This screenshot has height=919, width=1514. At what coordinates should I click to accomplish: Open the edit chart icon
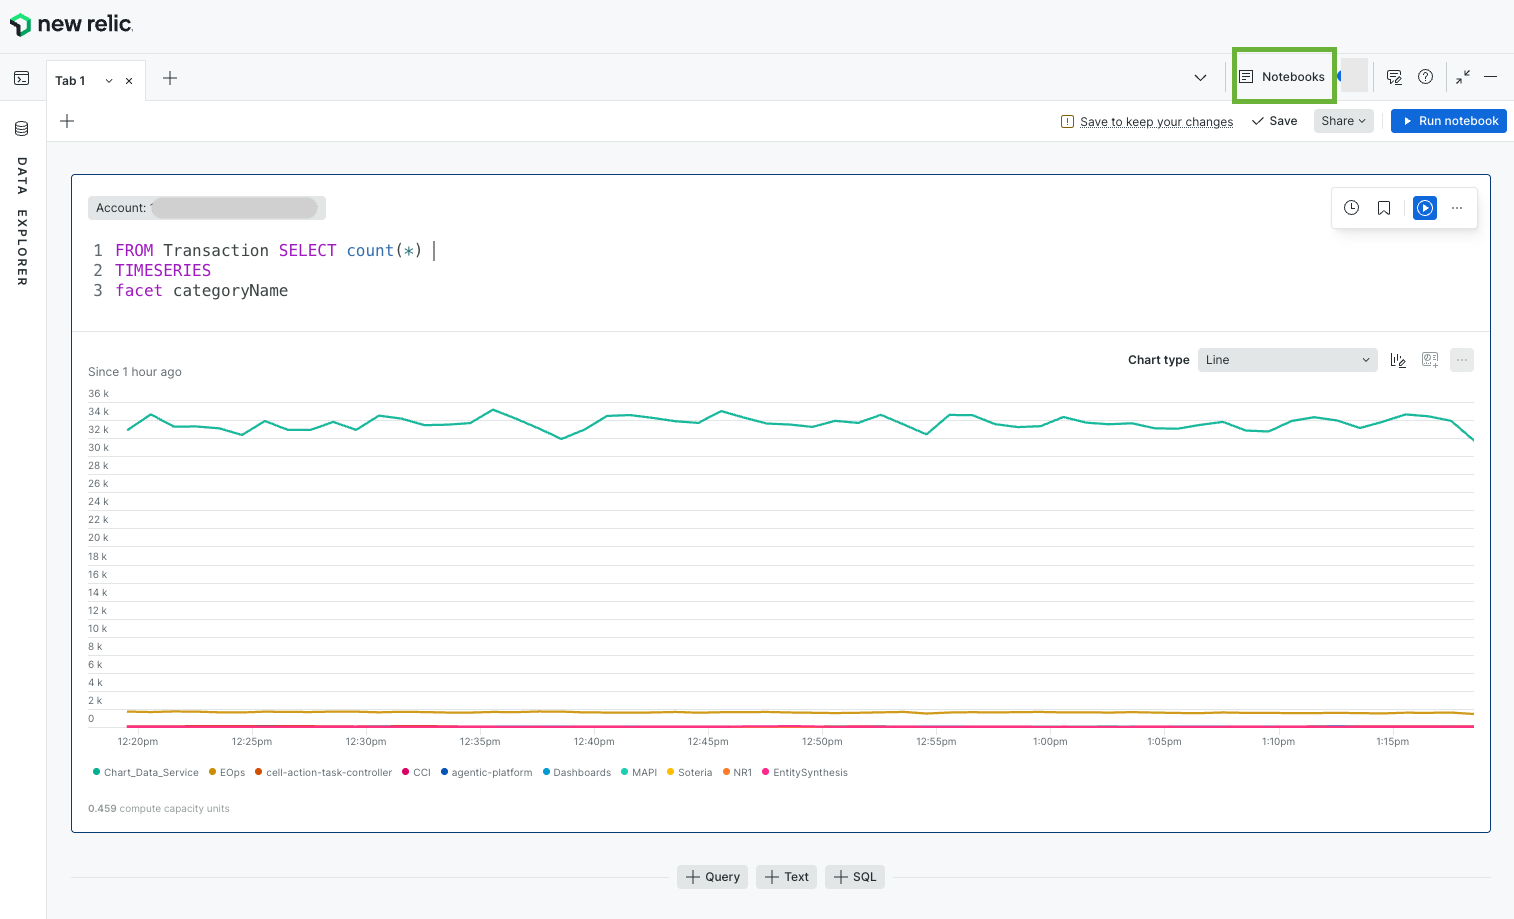point(1397,359)
